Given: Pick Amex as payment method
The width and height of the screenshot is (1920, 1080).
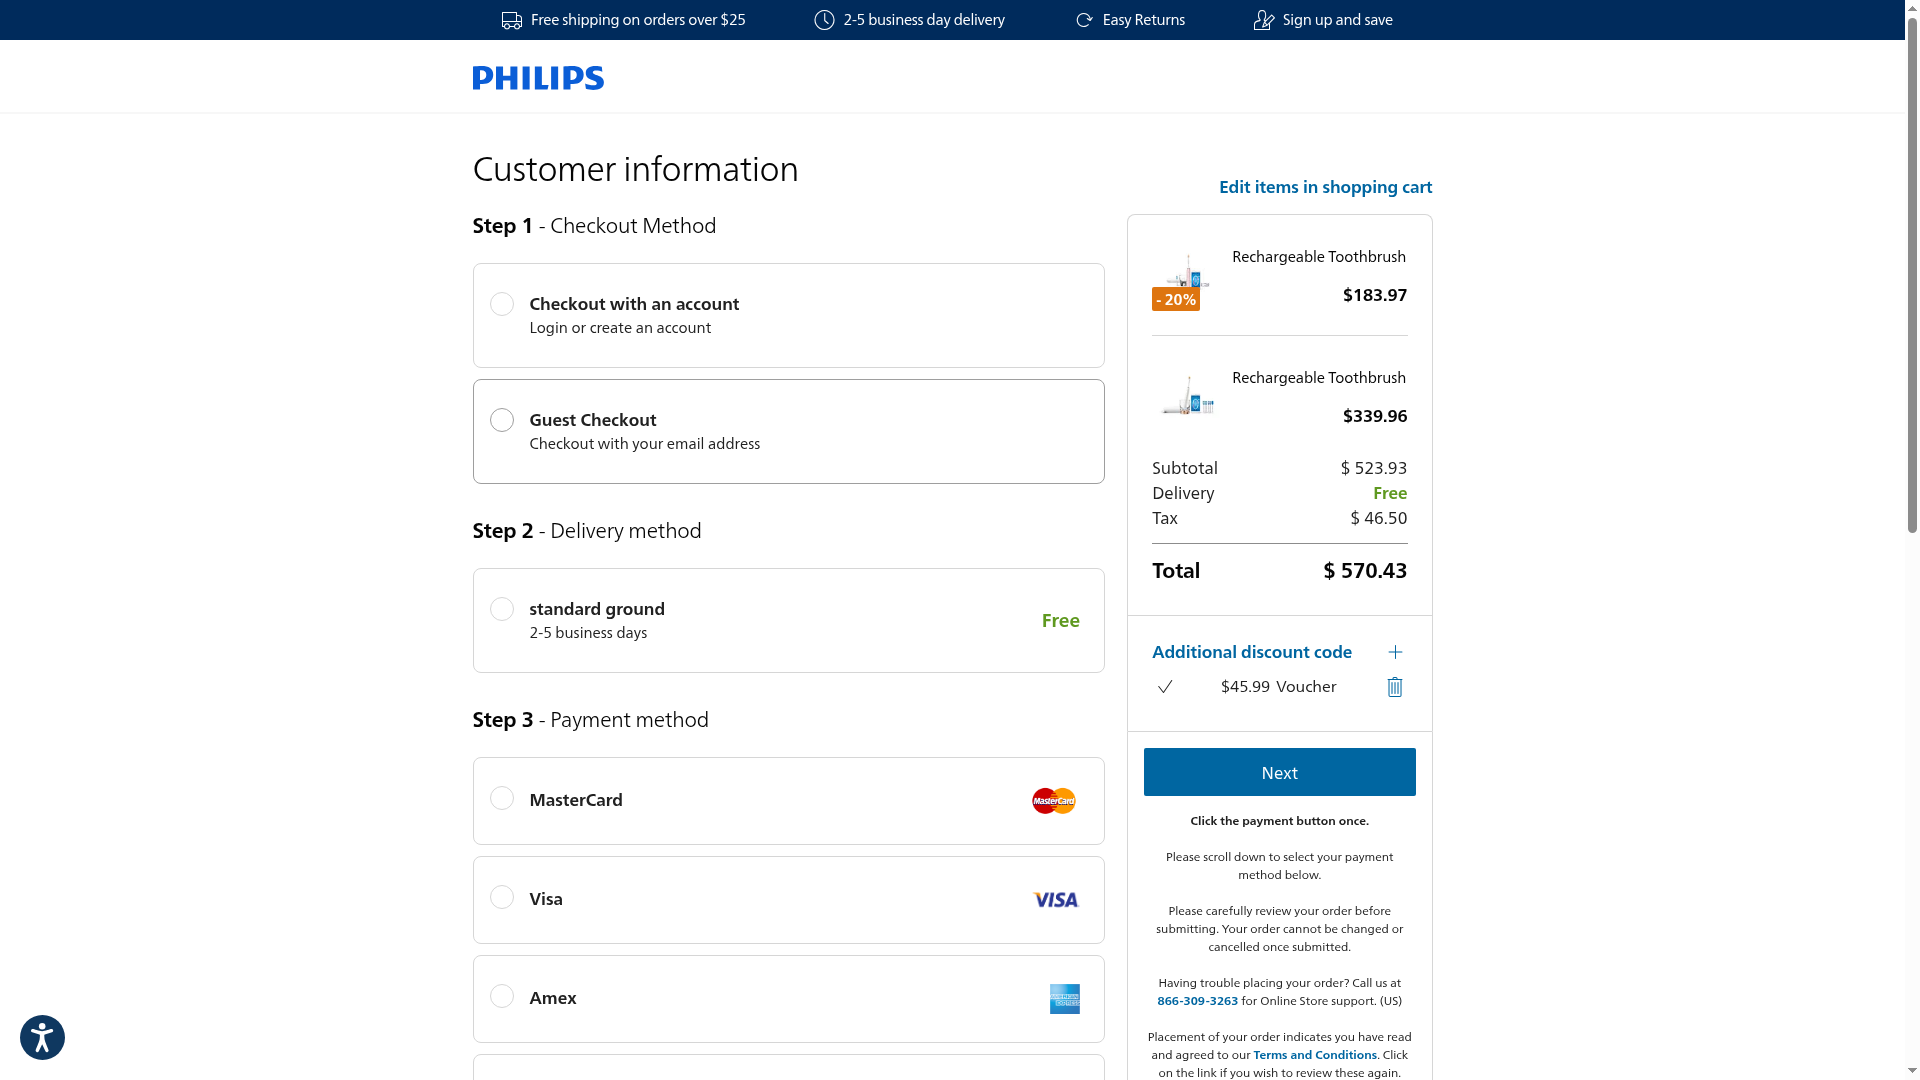Looking at the screenshot, I should [x=502, y=996].
